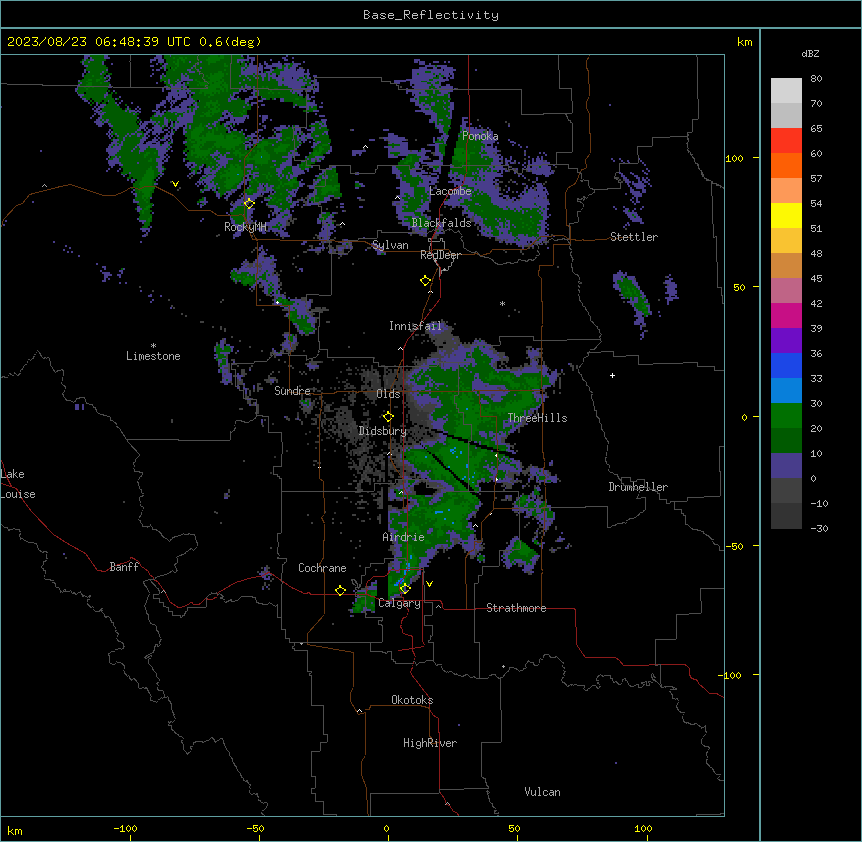The image size is (862, 842).
Task: Select the magenta 39-42 dBZ legend swatch
Action: click(x=786, y=315)
